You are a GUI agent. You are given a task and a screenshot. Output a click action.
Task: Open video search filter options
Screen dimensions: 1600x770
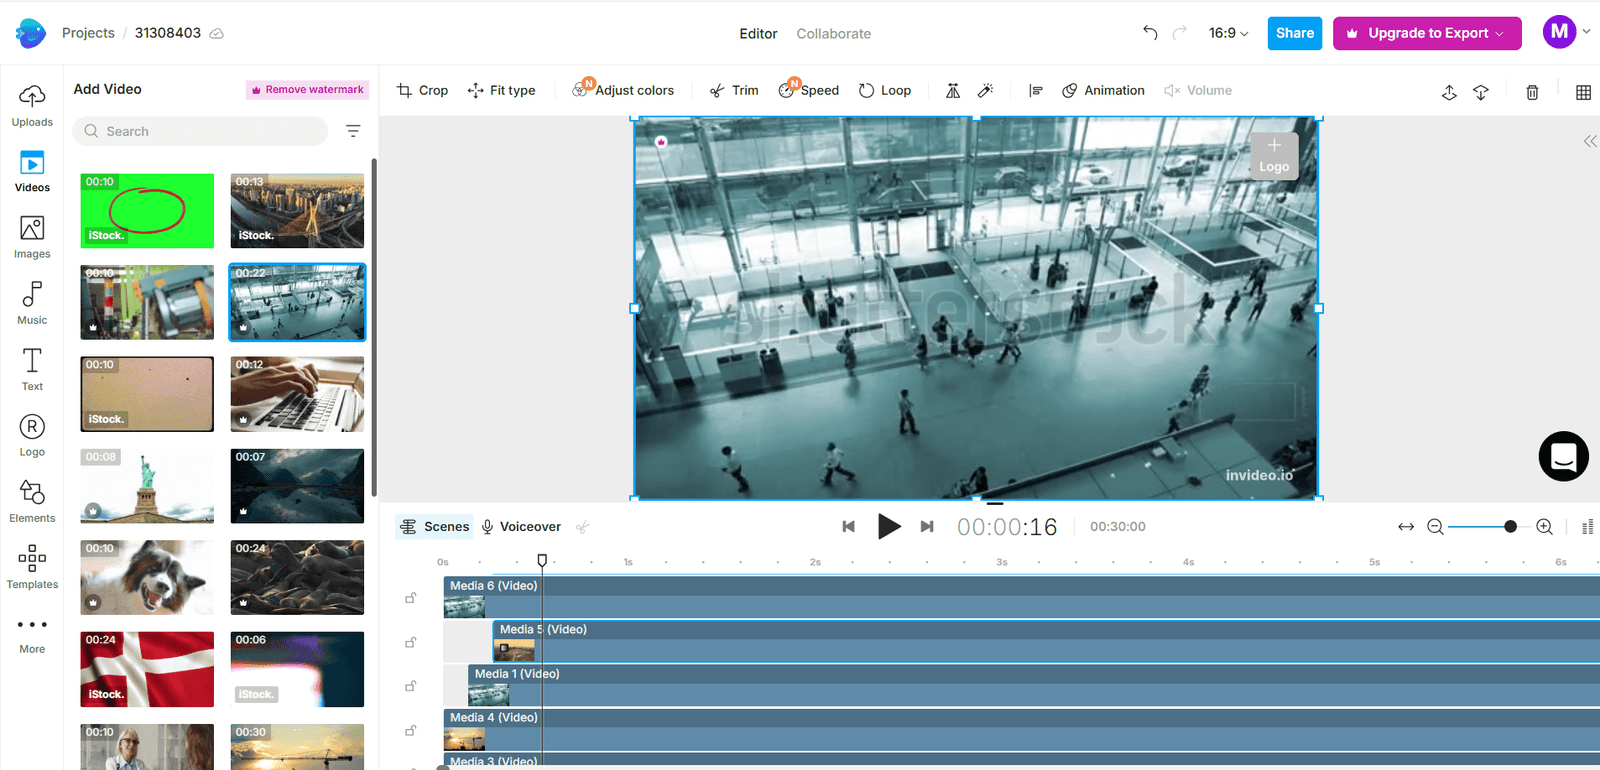click(x=353, y=131)
